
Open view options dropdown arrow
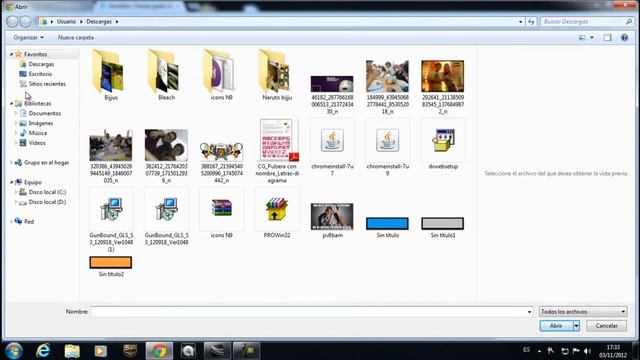592,38
